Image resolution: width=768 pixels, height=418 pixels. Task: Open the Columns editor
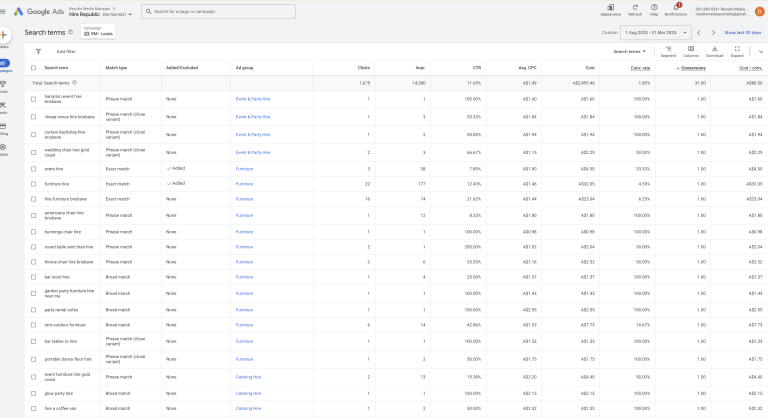pyautogui.click(x=691, y=51)
